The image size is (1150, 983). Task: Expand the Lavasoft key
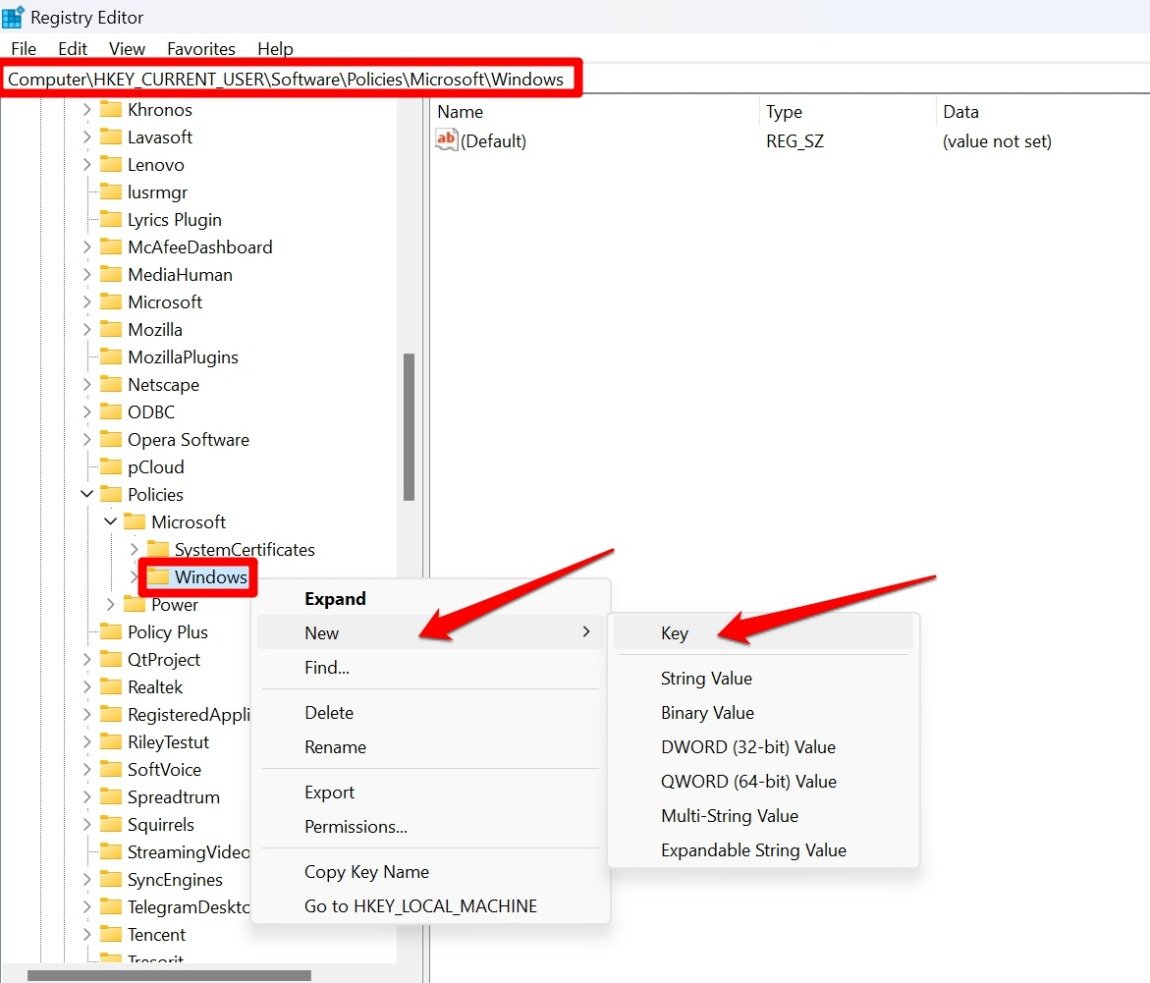(87, 137)
